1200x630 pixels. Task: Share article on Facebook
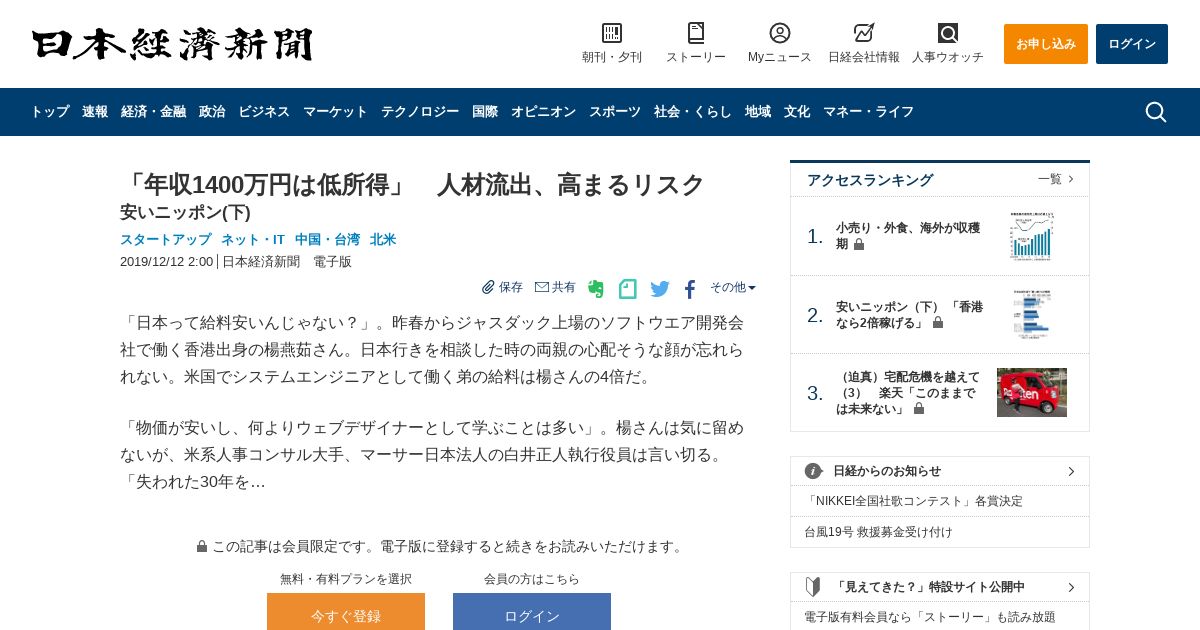pyautogui.click(x=690, y=289)
